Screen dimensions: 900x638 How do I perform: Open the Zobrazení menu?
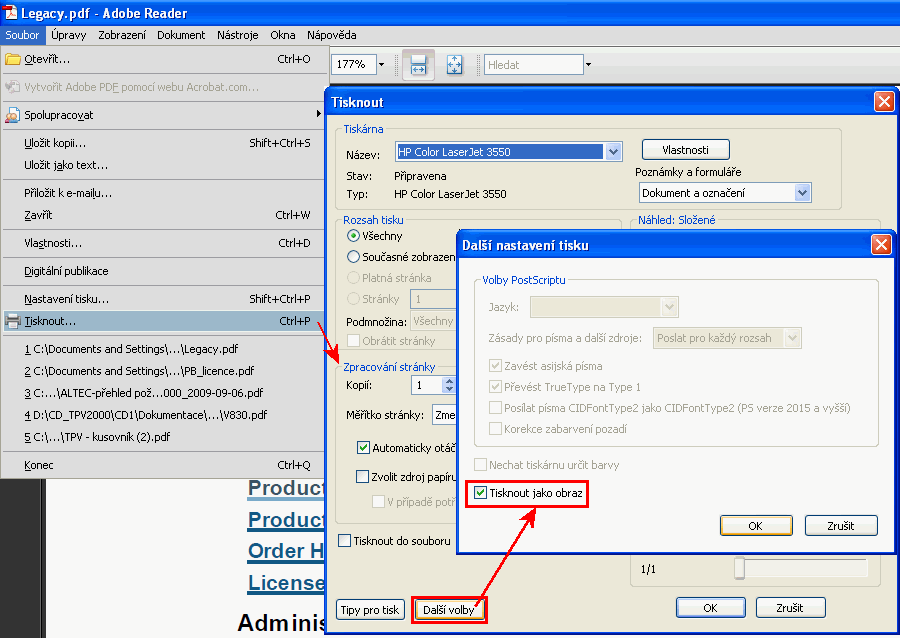coord(122,35)
